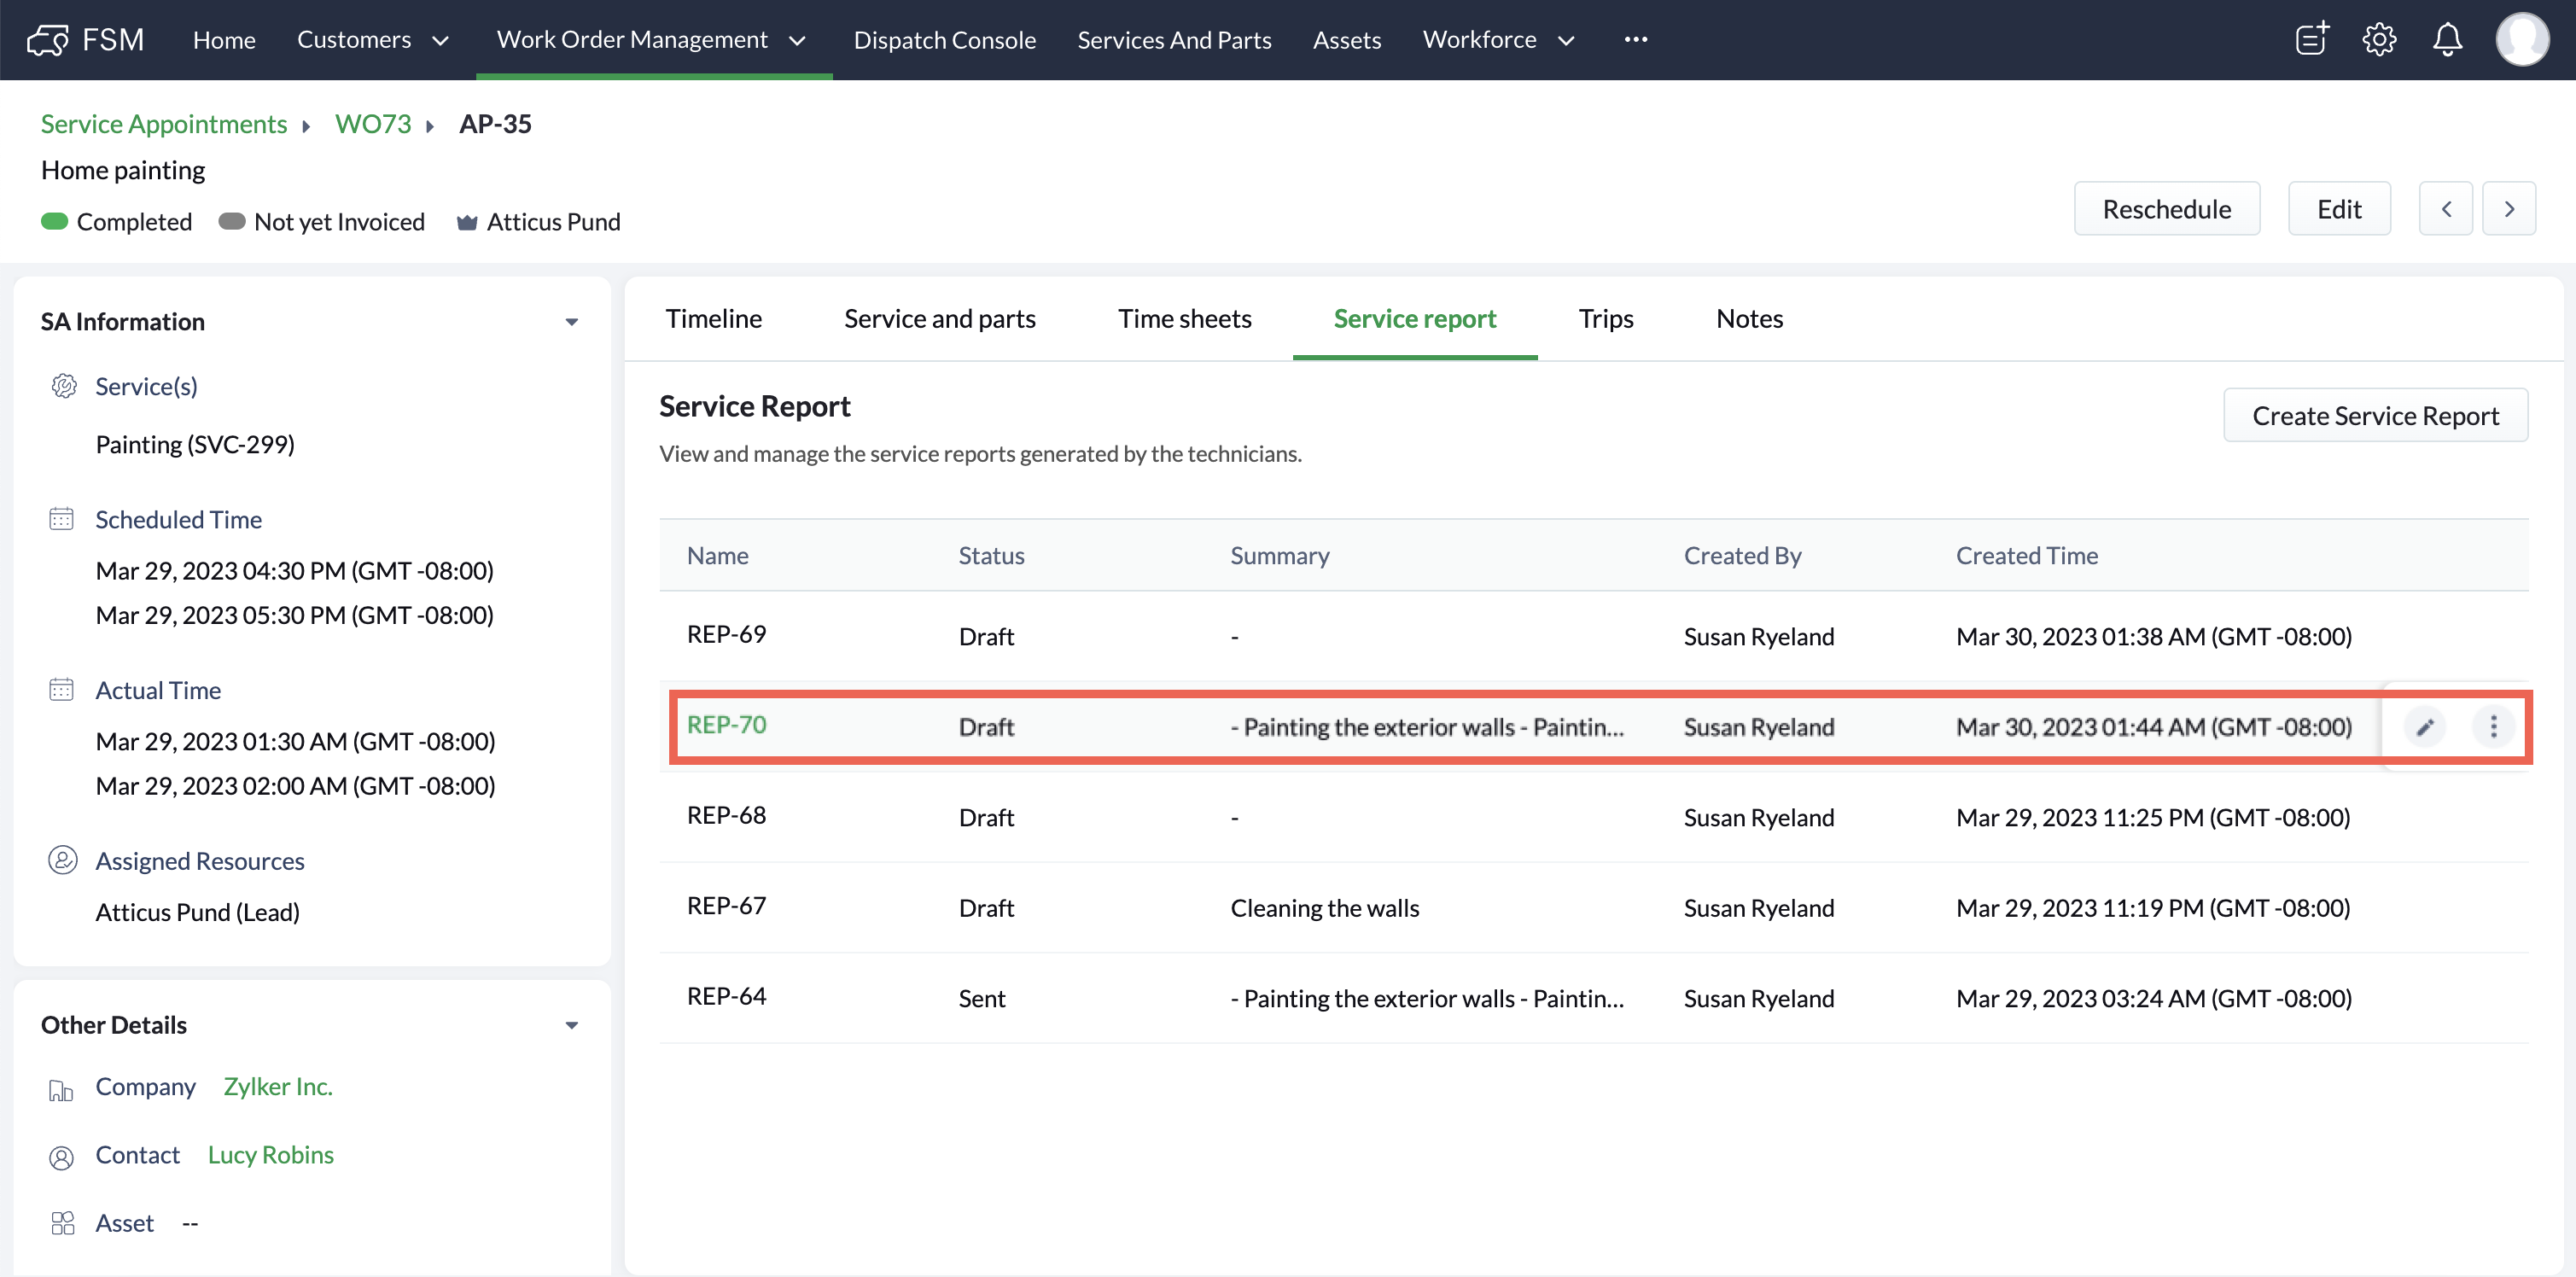Go to the next appointment arrow
Viewport: 2576px width, 1277px height.
click(2508, 209)
